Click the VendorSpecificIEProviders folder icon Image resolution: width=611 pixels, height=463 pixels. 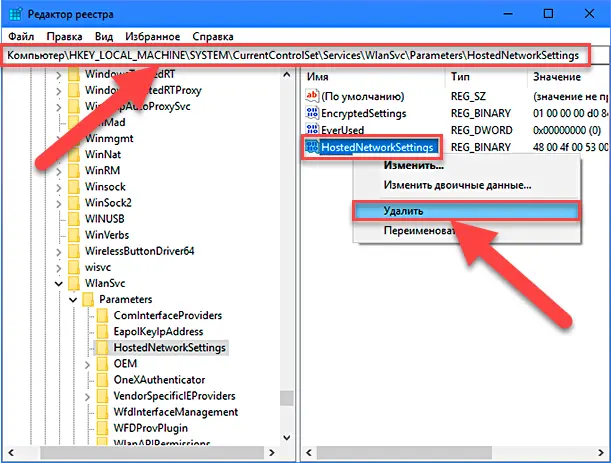(x=102, y=396)
